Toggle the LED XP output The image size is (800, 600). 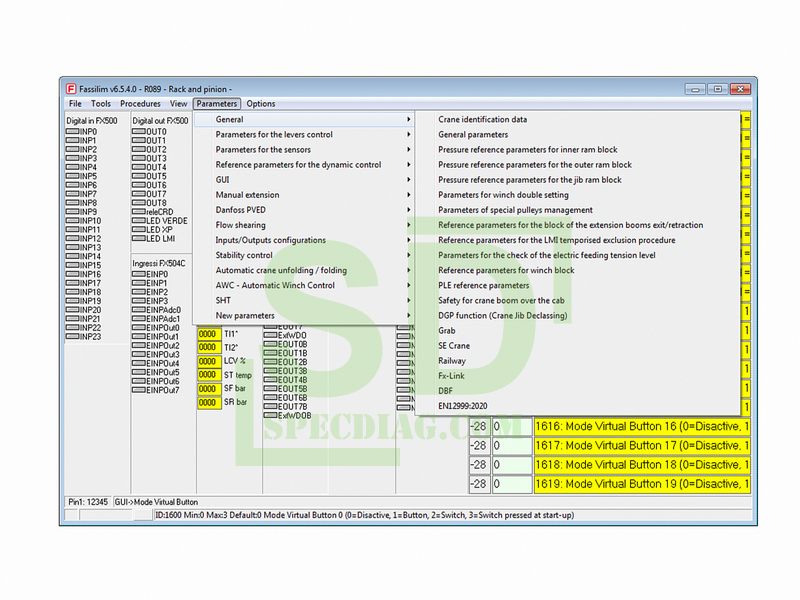[x=139, y=230]
